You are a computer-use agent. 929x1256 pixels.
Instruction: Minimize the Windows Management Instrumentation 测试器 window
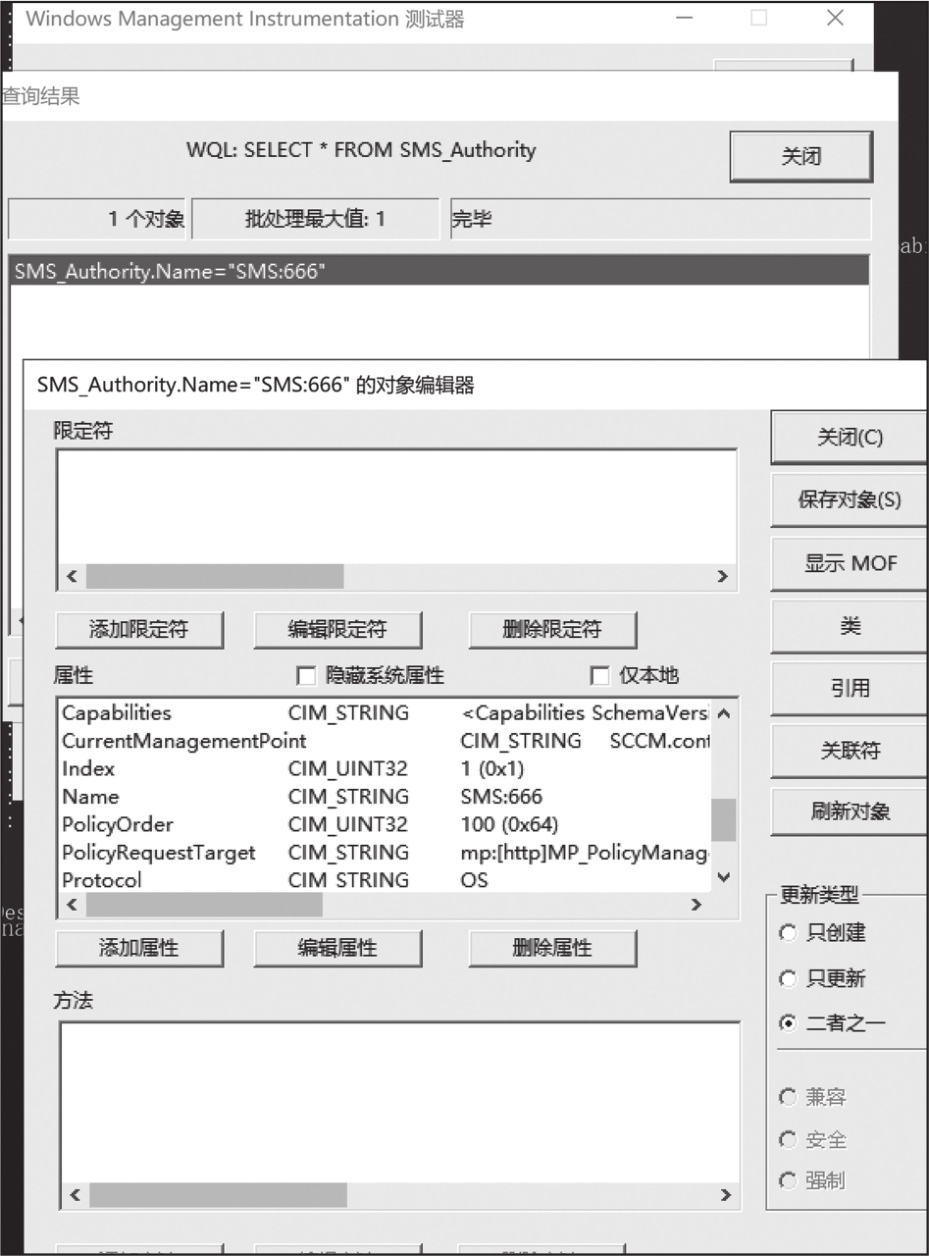point(684,19)
